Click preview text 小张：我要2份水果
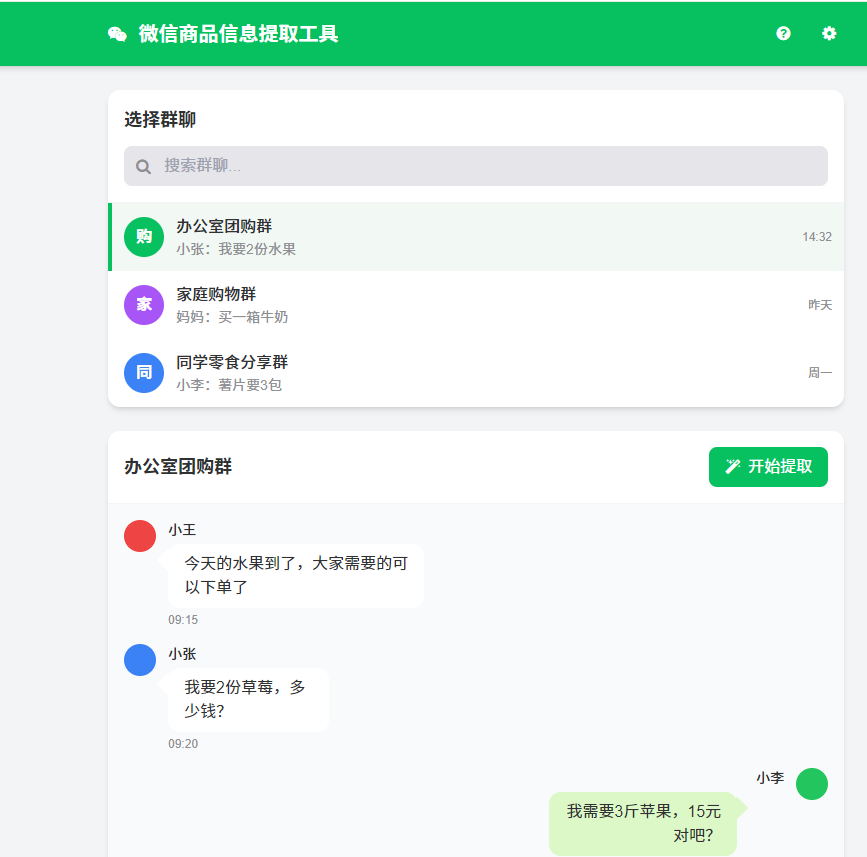Screen dimensions: 867x857 [236, 249]
